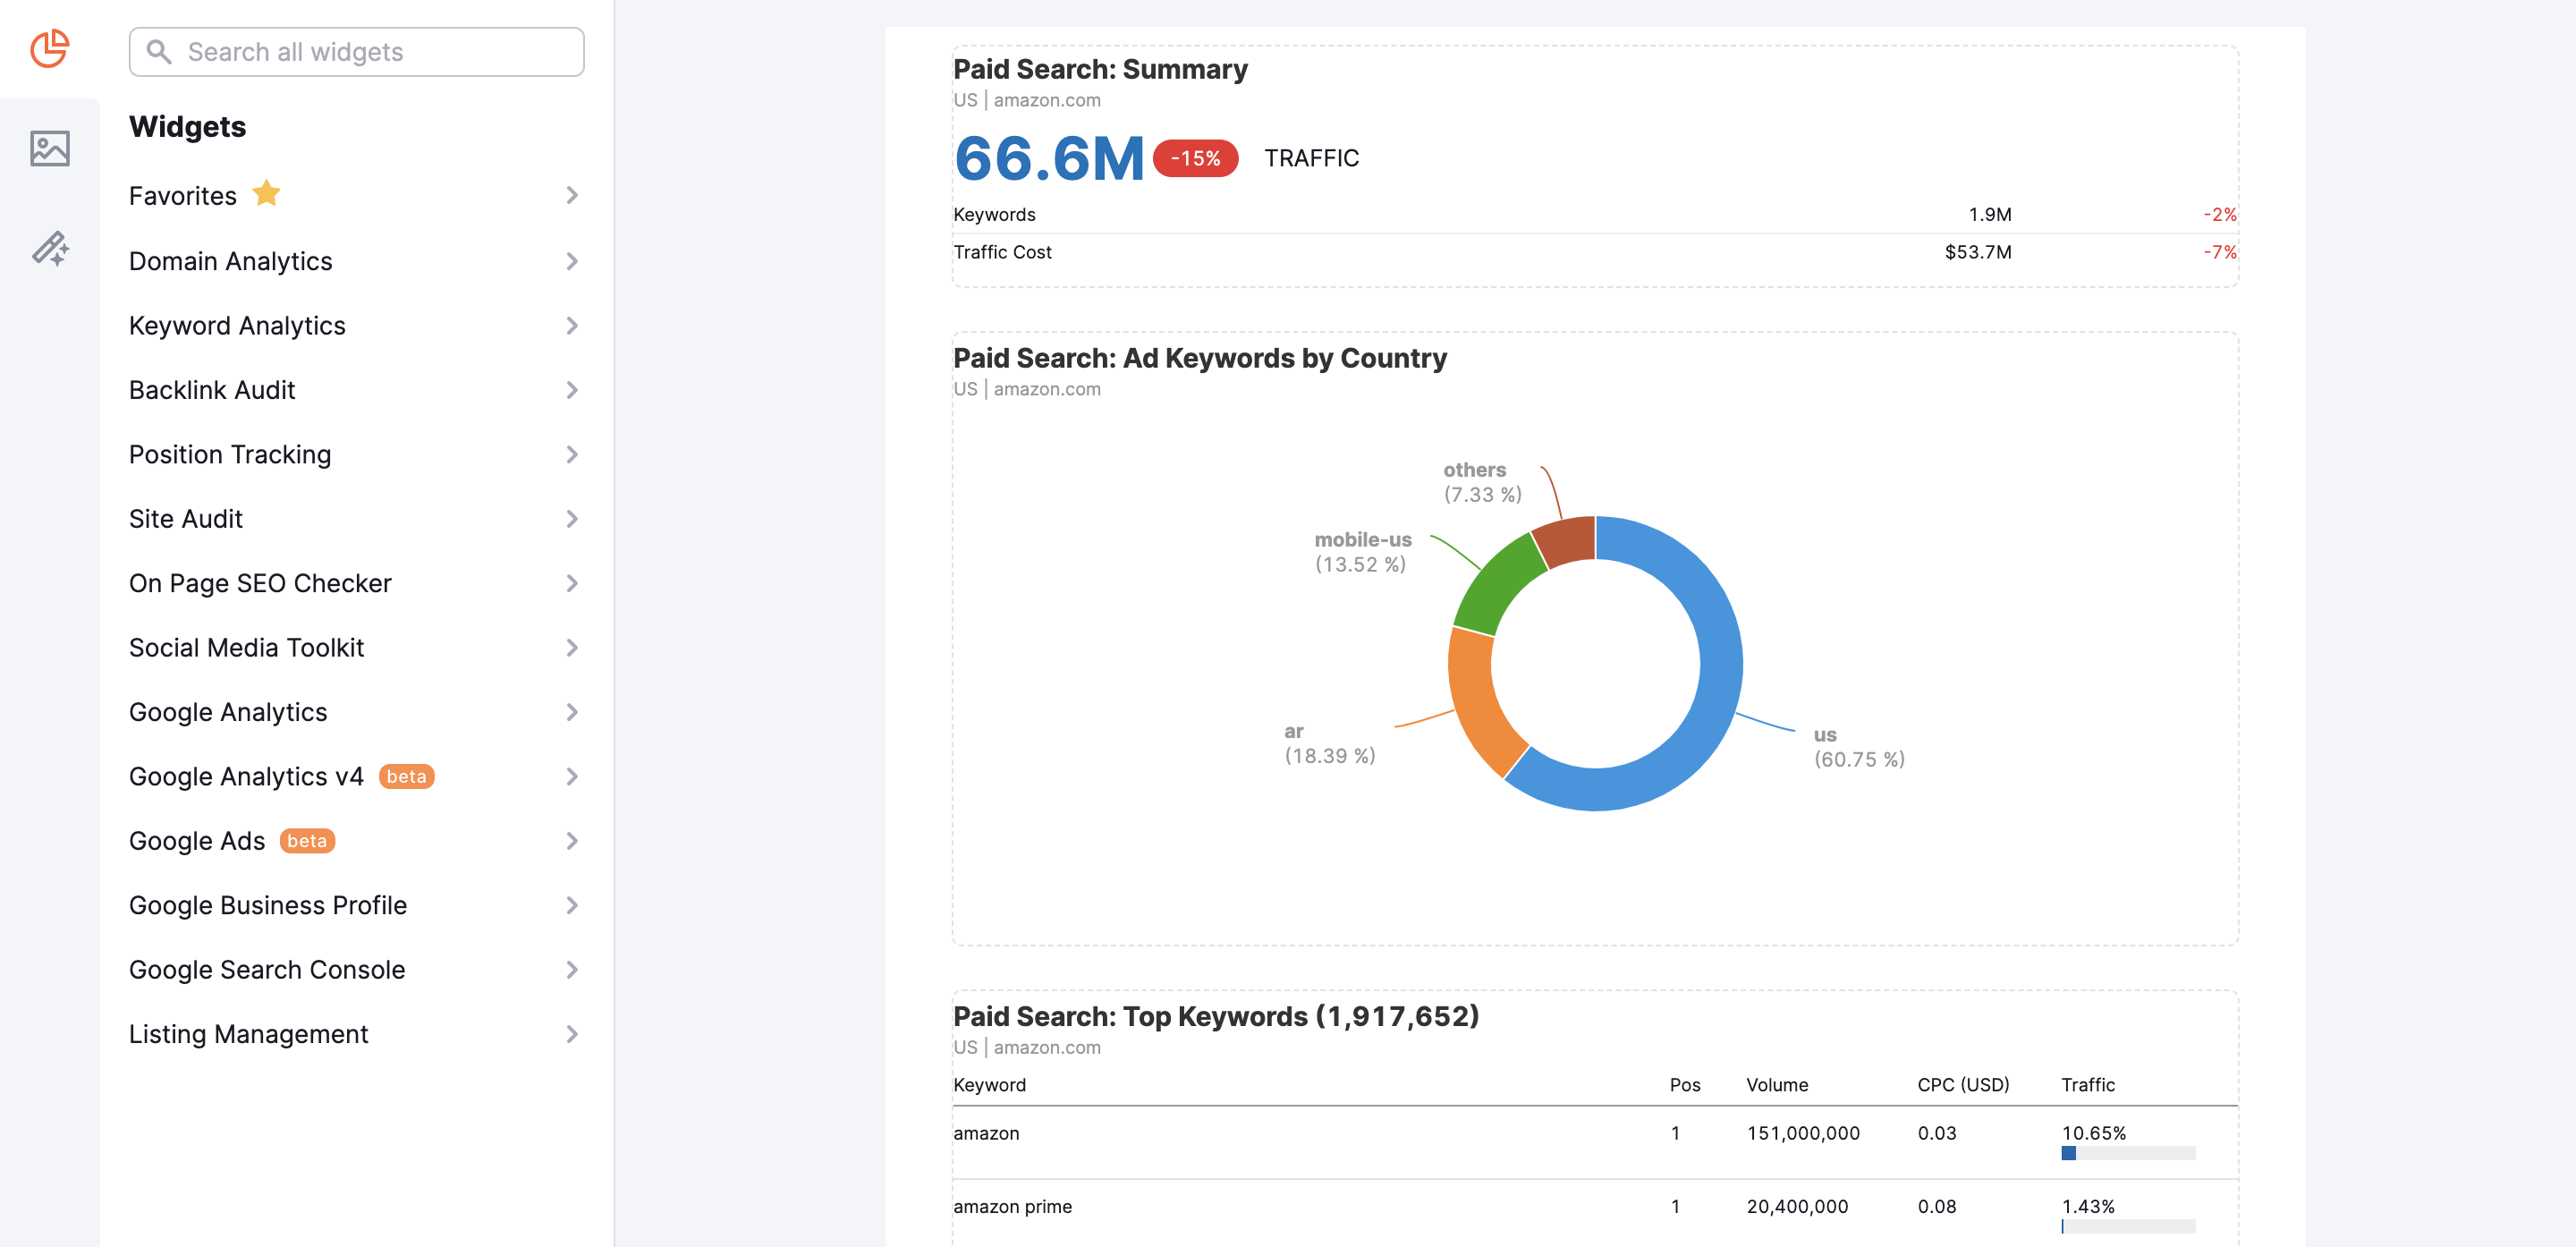
Task: Click the magnifier icon in the widget search
Action: coord(159,51)
